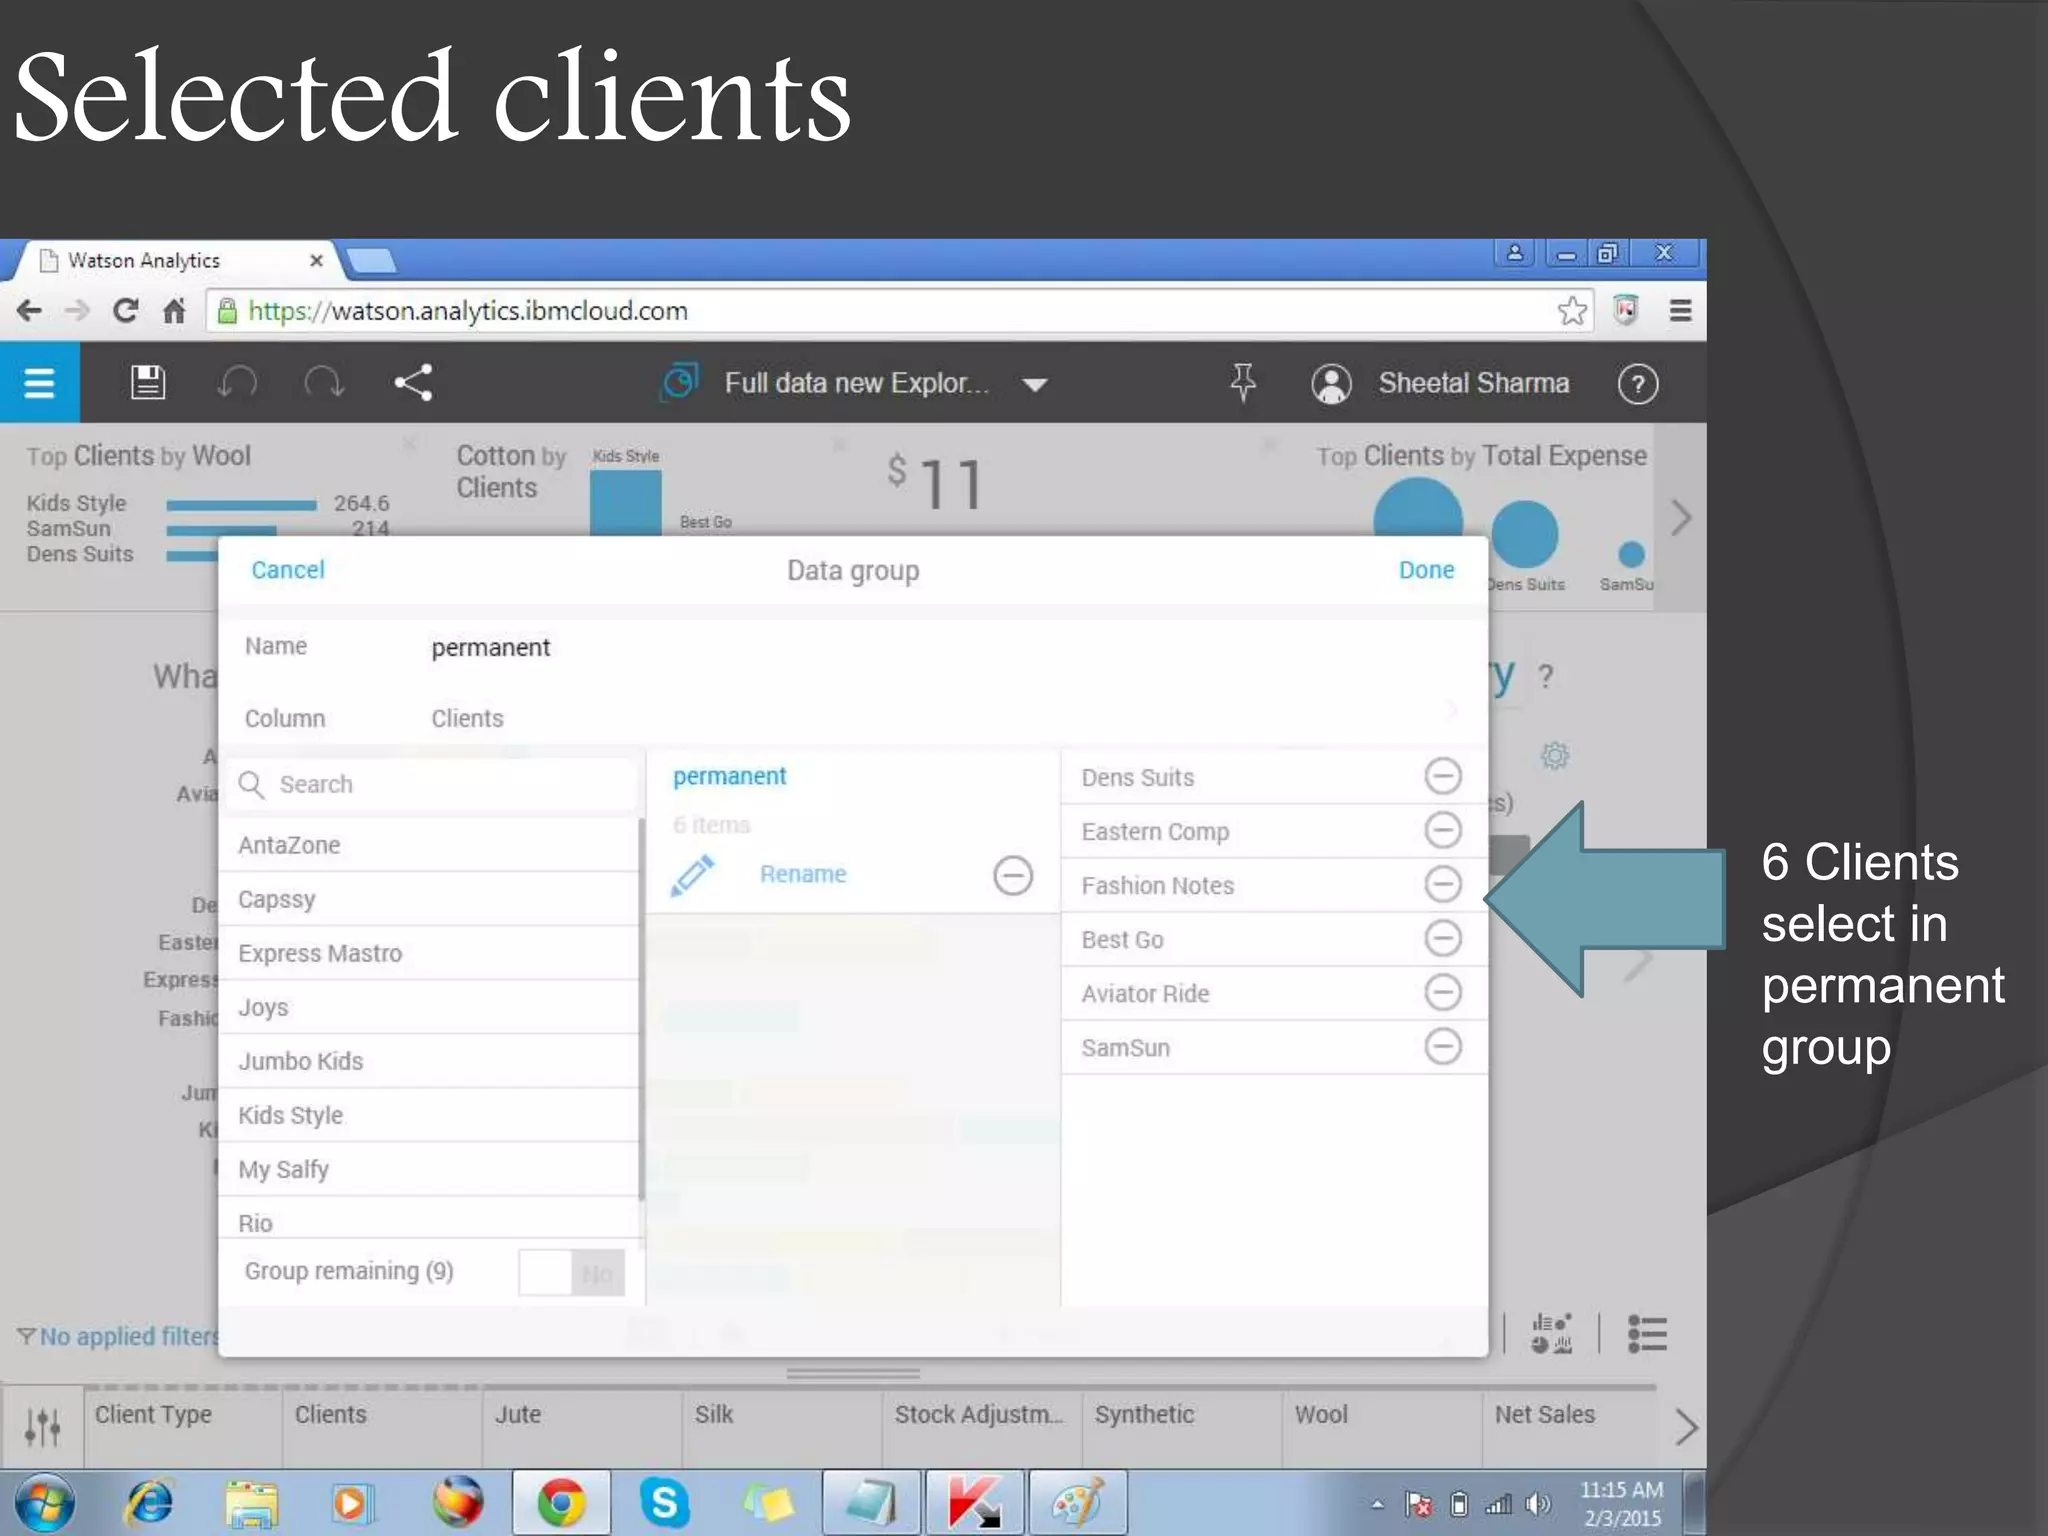Open Top Clients by Wool card
This screenshot has width=2048, height=1536.
tap(138, 456)
